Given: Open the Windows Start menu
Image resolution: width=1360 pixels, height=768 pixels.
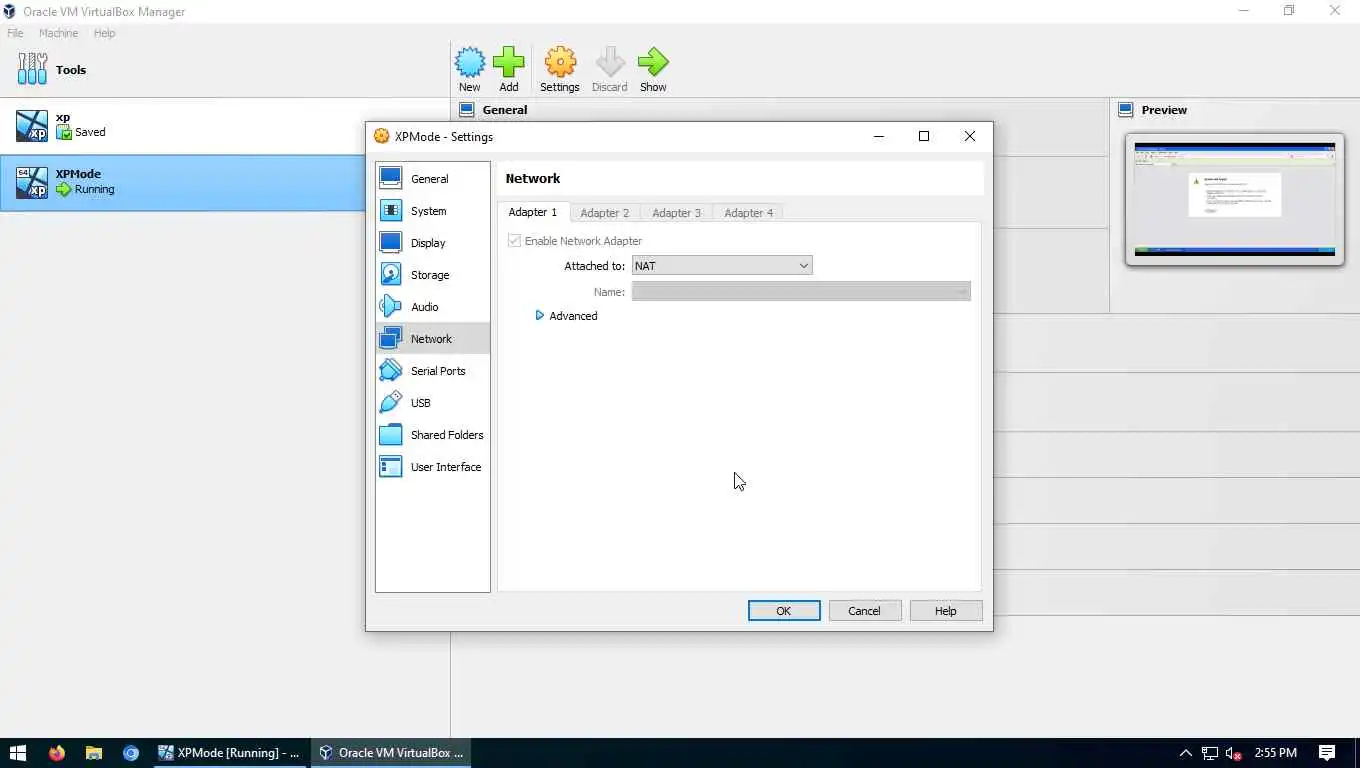Looking at the screenshot, I should click(18, 753).
